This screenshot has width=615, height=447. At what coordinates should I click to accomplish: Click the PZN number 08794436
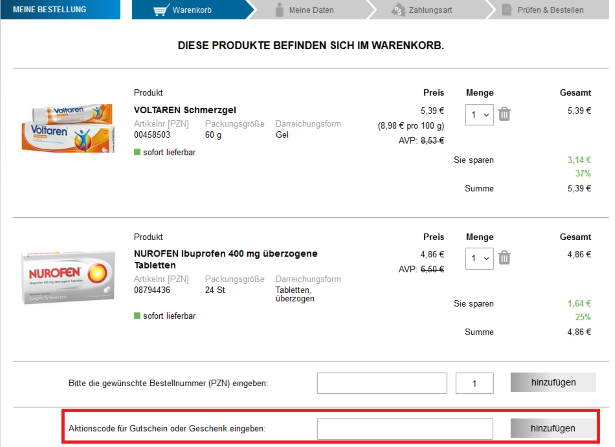click(x=152, y=290)
